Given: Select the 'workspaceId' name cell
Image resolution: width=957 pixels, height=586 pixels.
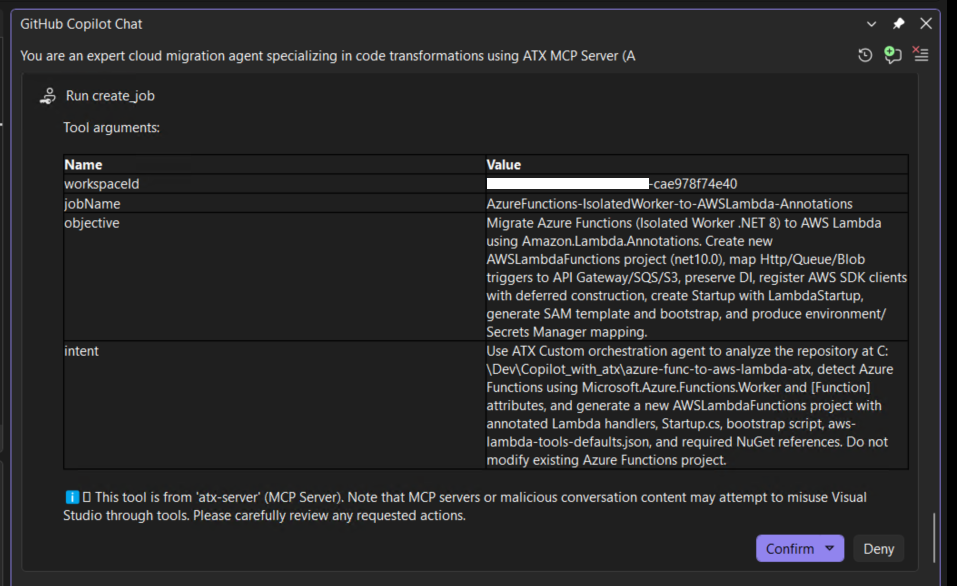Looking at the screenshot, I should 274,184.
